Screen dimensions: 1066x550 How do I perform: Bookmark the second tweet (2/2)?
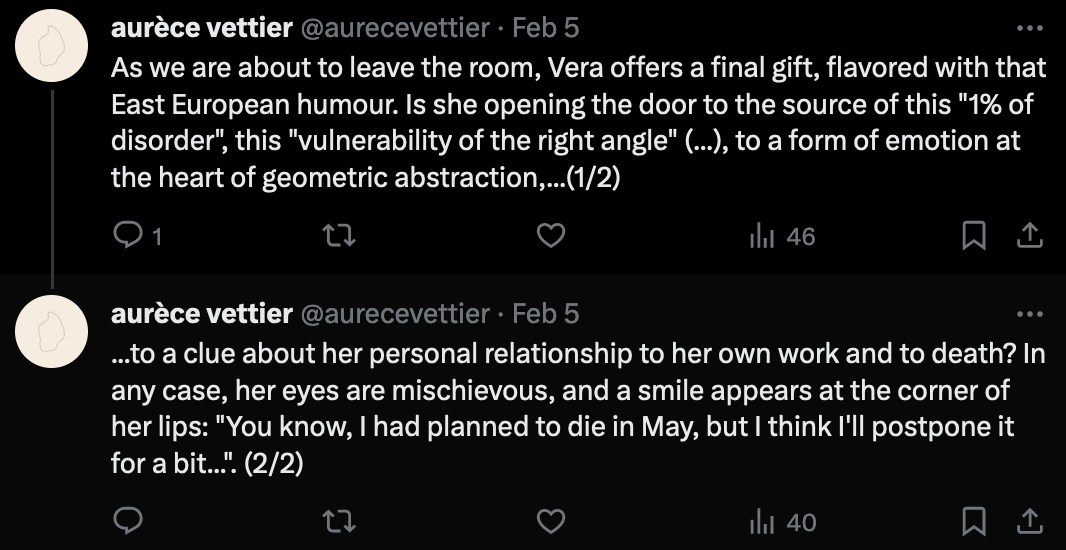tap(973, 521)
